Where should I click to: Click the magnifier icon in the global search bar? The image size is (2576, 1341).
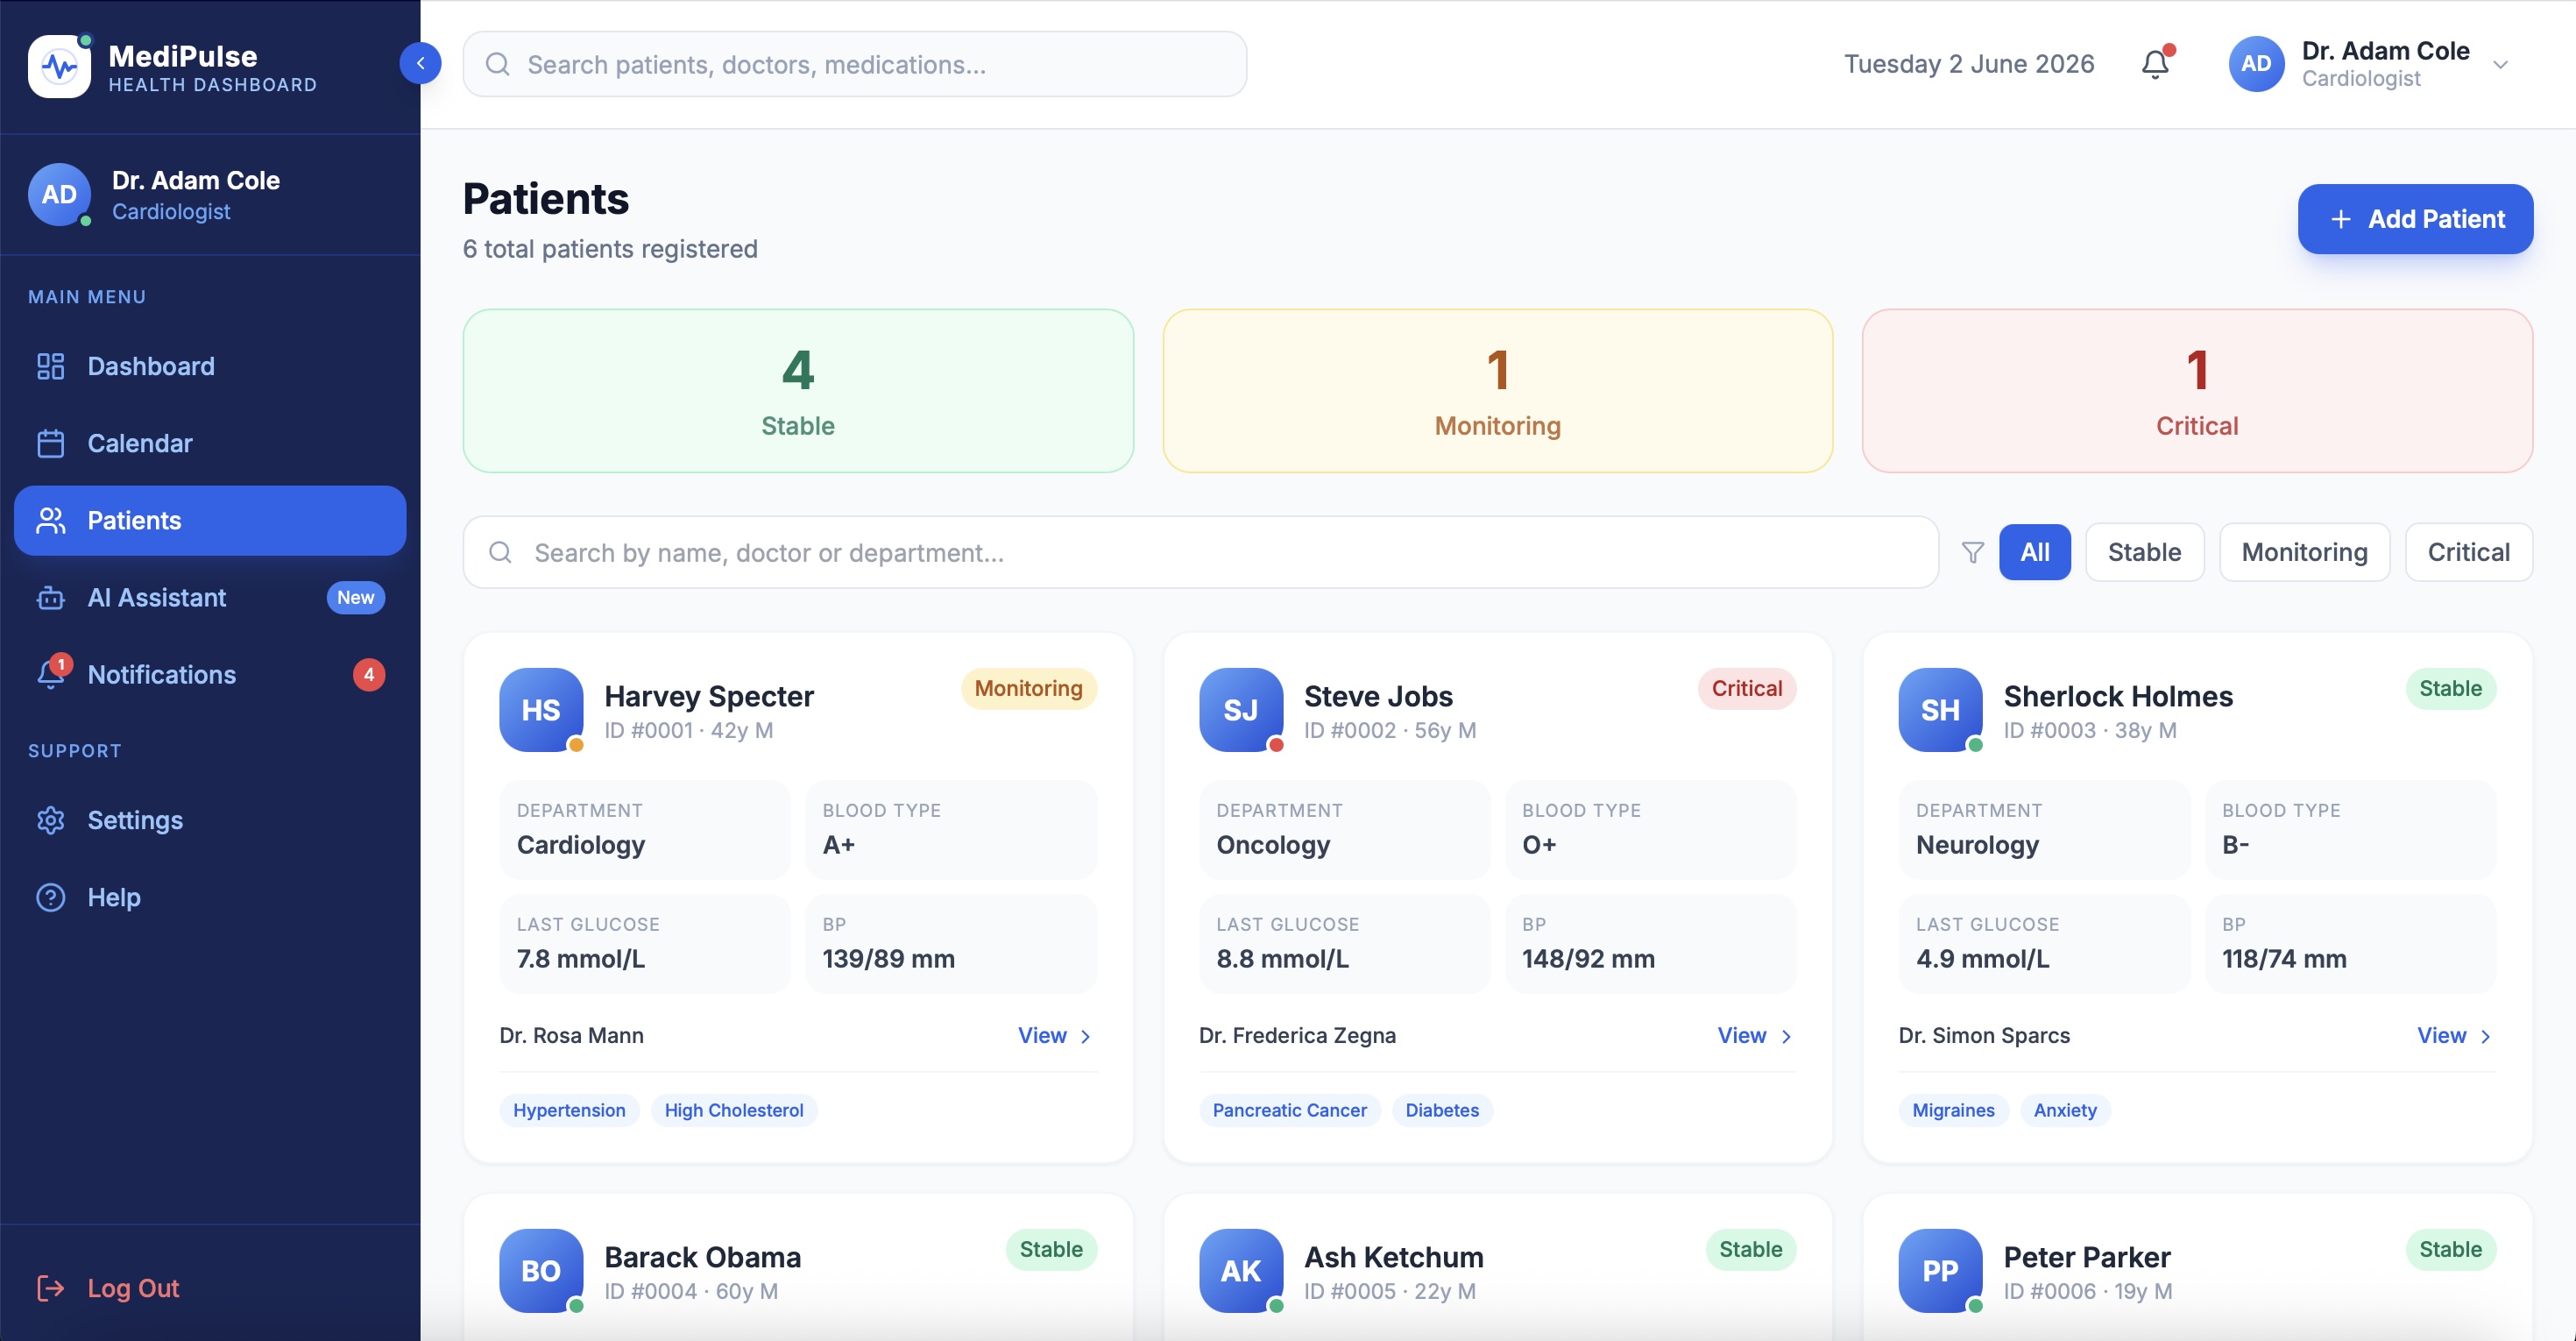pos(497,64)
